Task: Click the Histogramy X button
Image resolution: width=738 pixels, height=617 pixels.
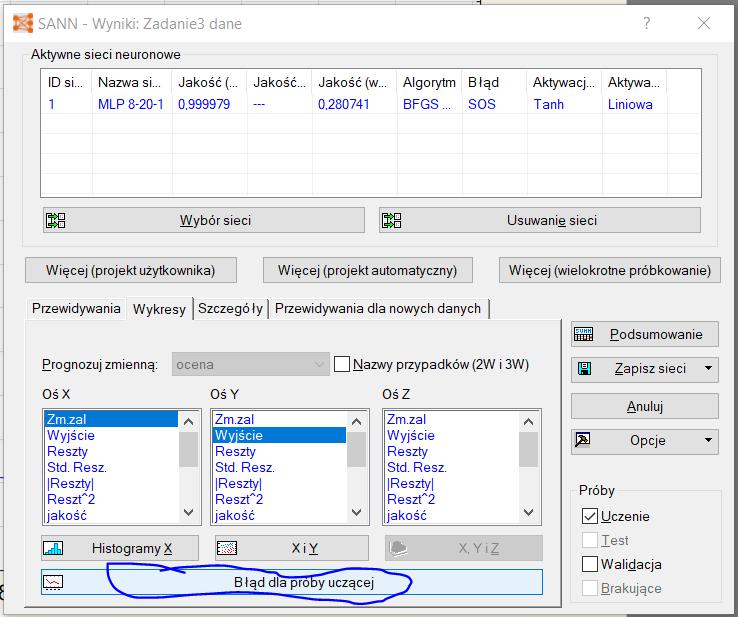Action: click(120, 548)
